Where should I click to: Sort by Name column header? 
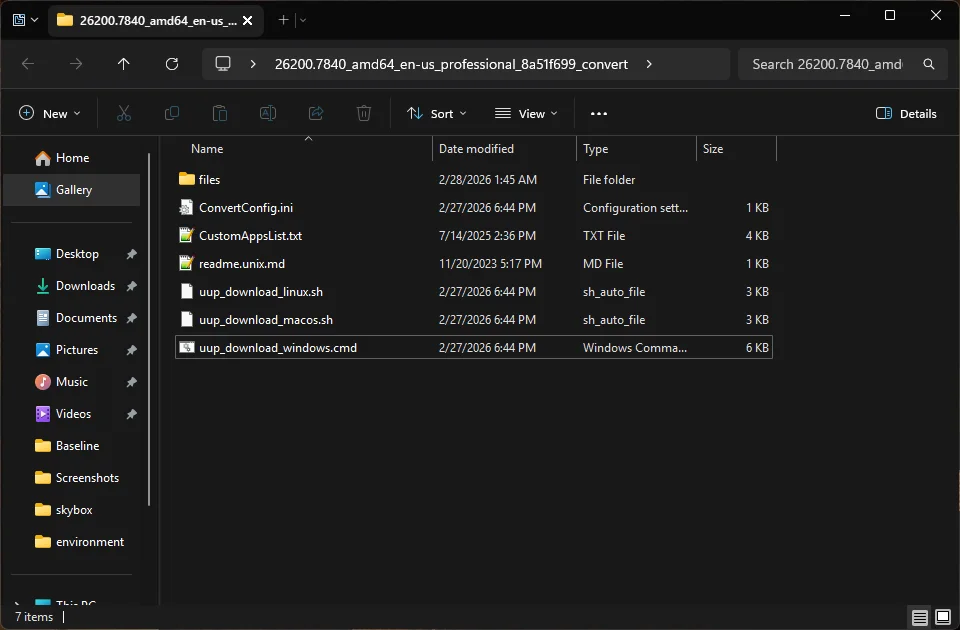(304, 149)
